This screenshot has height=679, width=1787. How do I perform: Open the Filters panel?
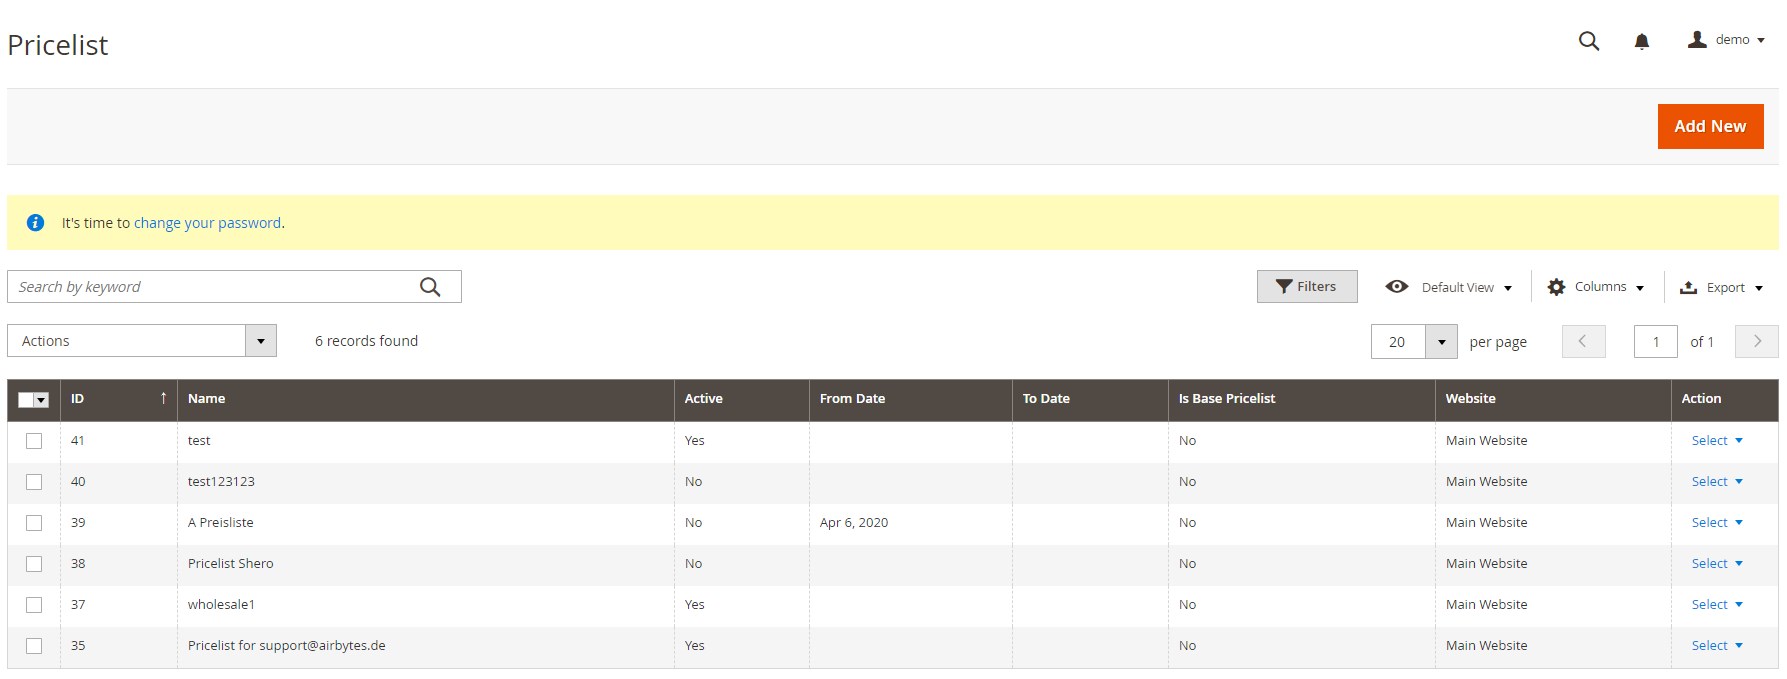point(1306,287)
